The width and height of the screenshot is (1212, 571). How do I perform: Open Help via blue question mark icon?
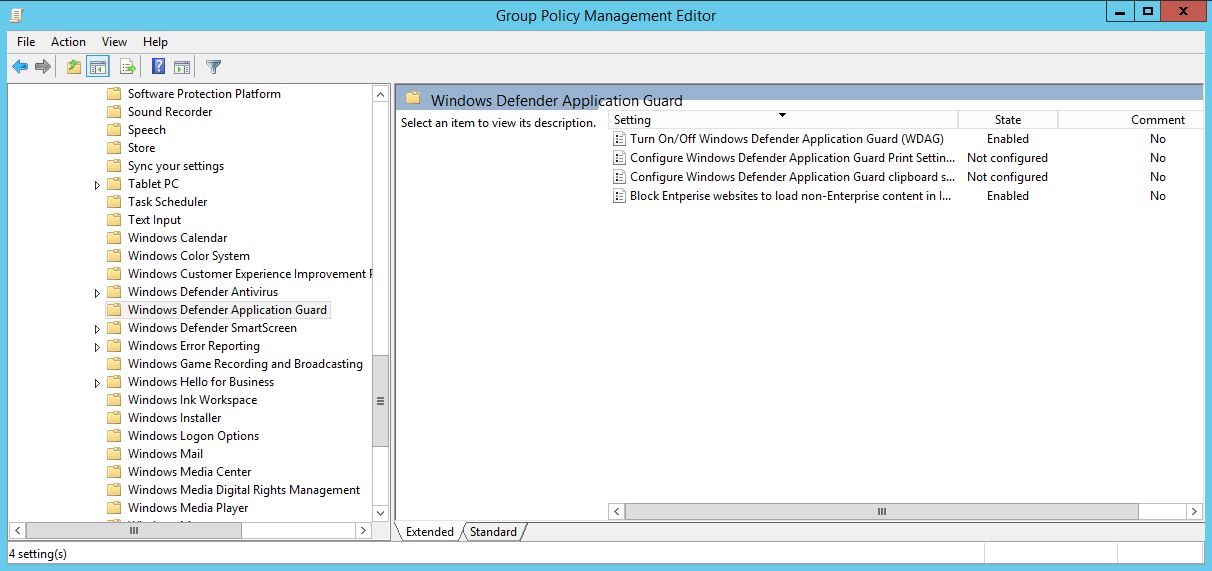(158, 67)
